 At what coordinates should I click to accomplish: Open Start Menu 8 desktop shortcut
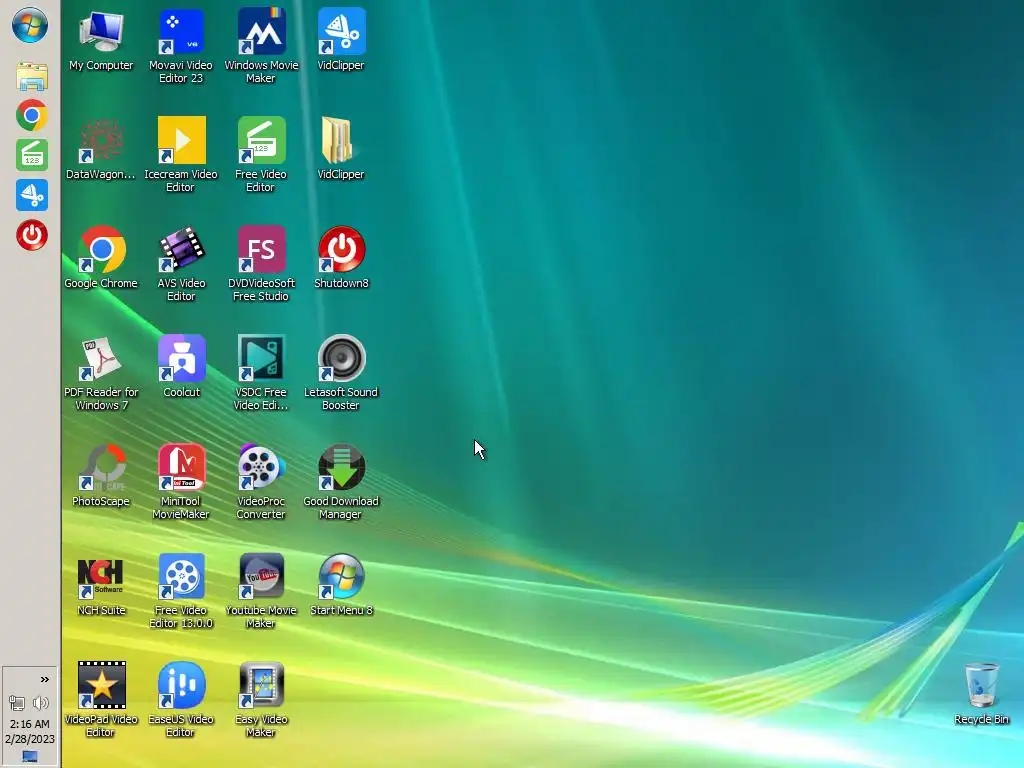coord(341,584)
